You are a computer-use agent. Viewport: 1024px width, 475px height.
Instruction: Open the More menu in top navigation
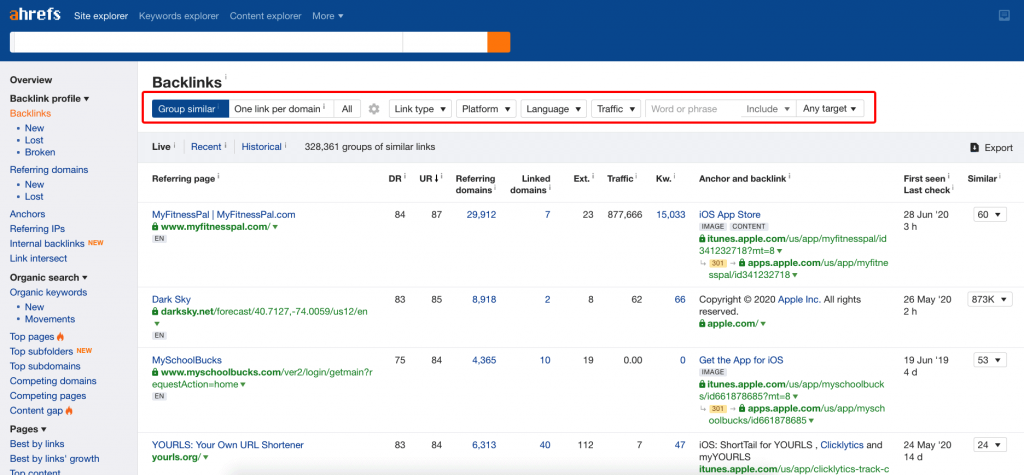point(327,16)
